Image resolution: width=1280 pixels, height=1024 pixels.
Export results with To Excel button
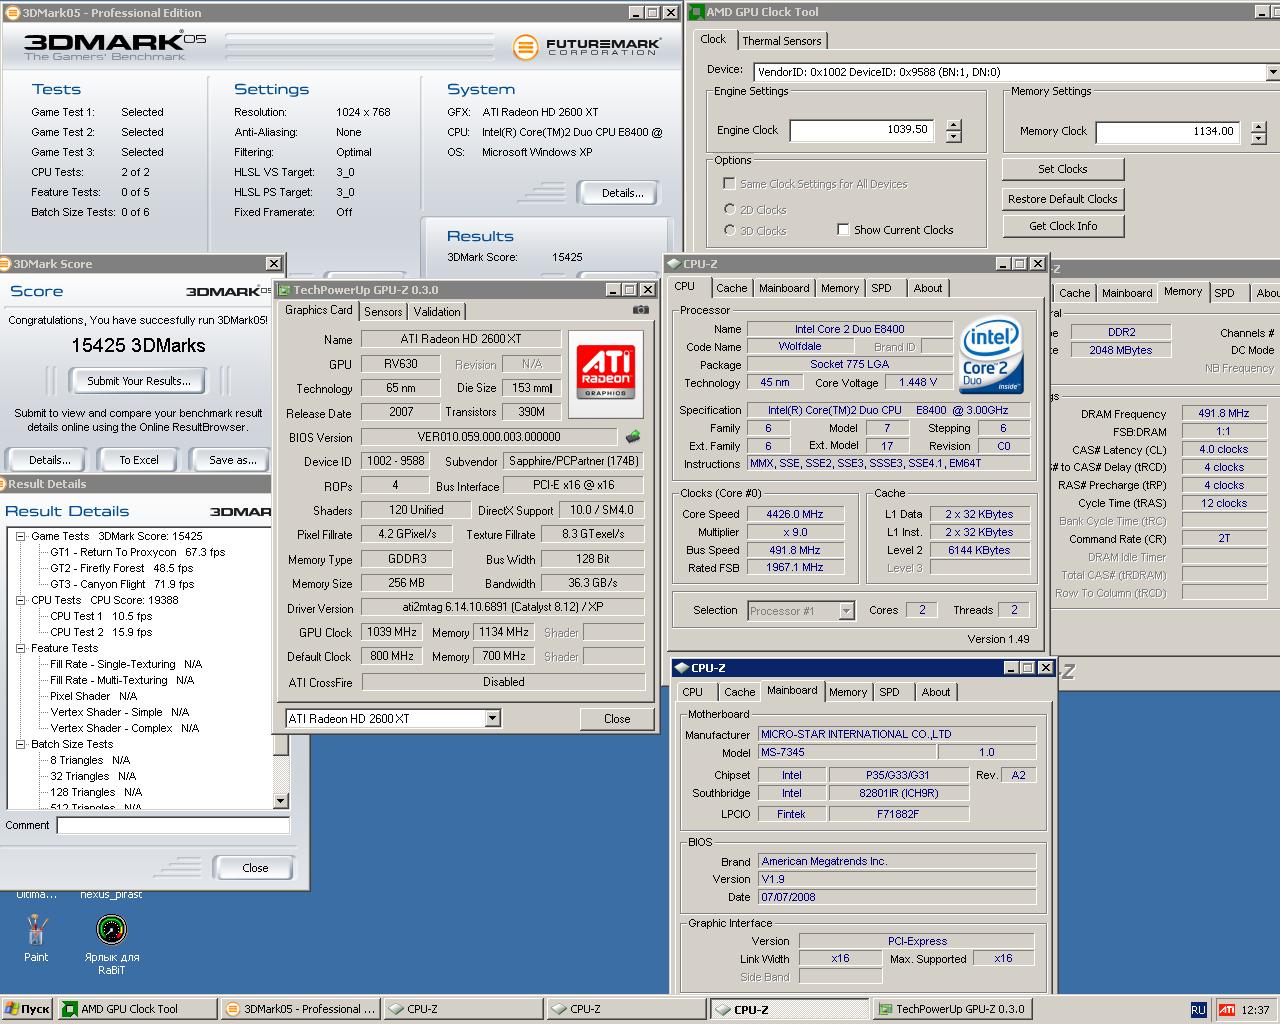pyautogui.click(x=139, y=460)
